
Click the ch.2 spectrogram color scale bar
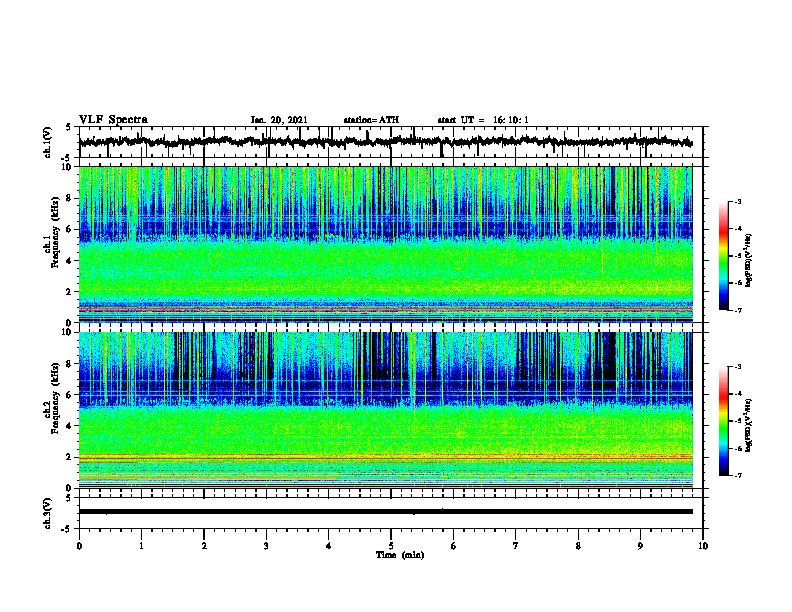point(724,421)
